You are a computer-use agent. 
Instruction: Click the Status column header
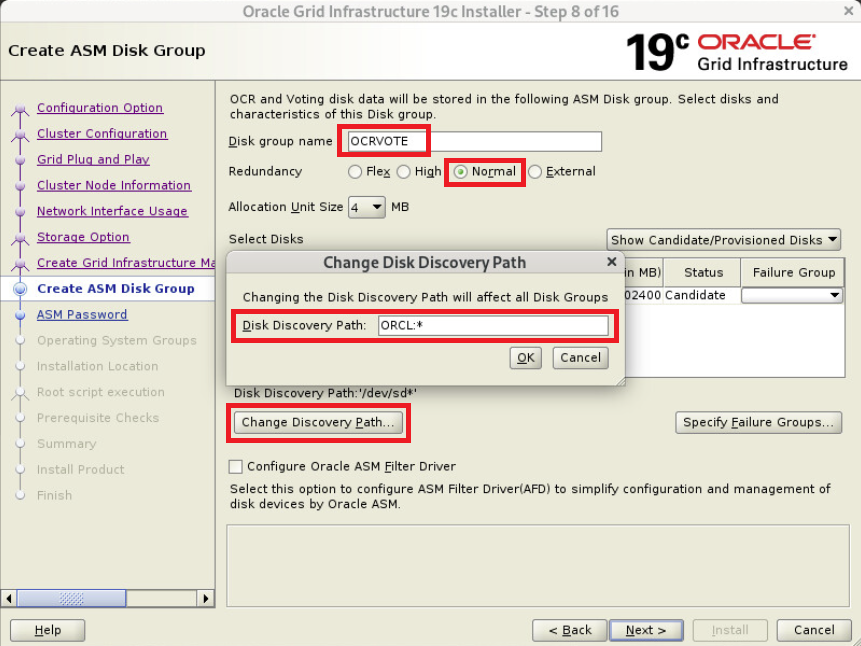tap(703, 272)
